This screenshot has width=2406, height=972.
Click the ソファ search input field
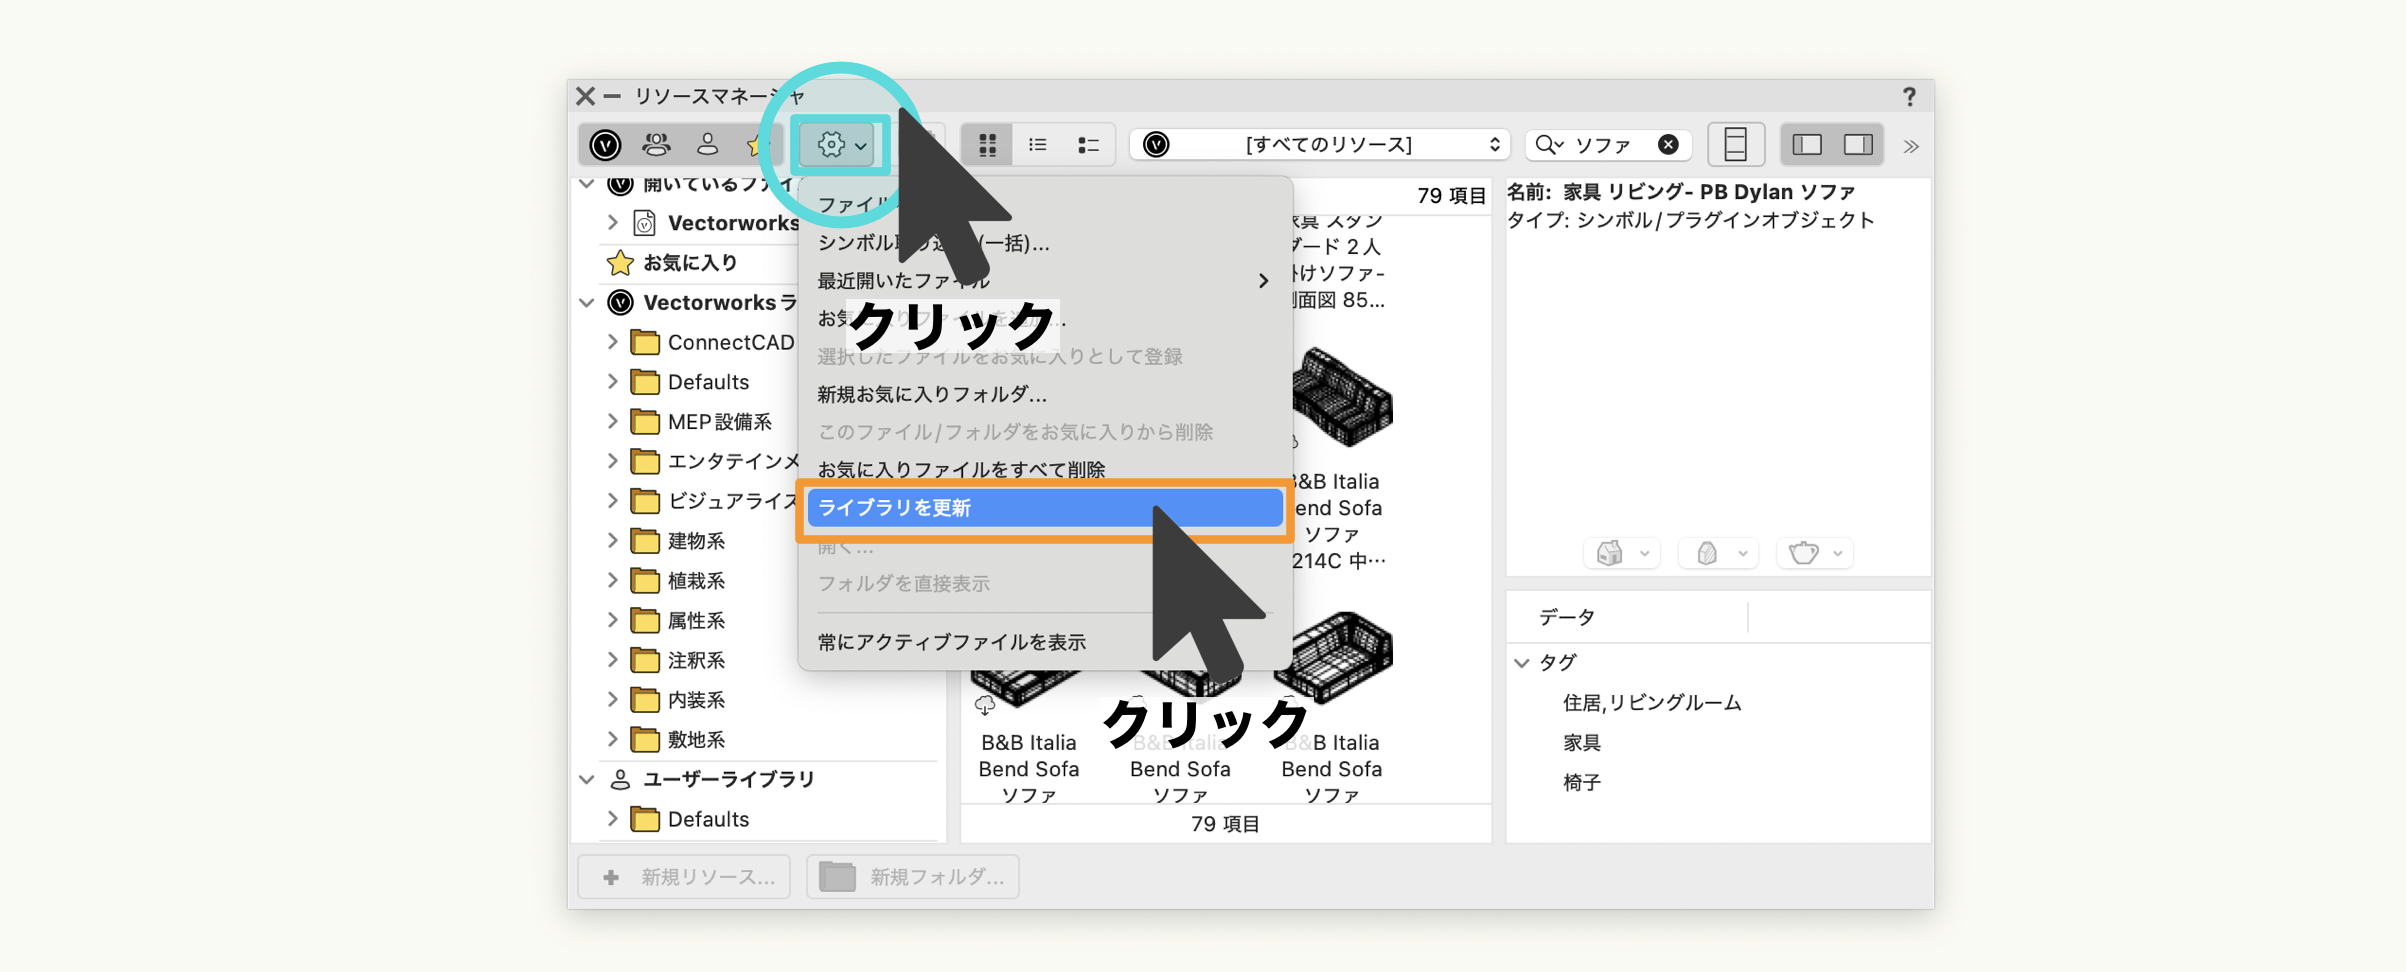click(1611, 145)
